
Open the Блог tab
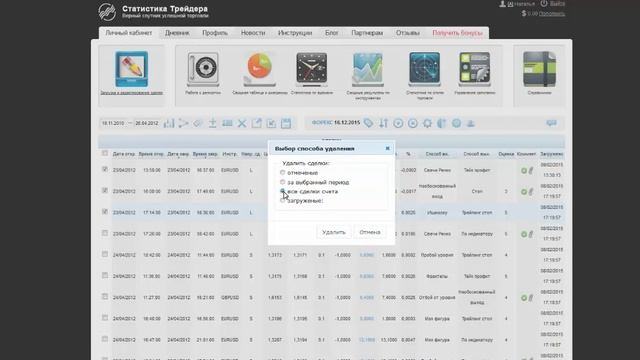(332, 33)
